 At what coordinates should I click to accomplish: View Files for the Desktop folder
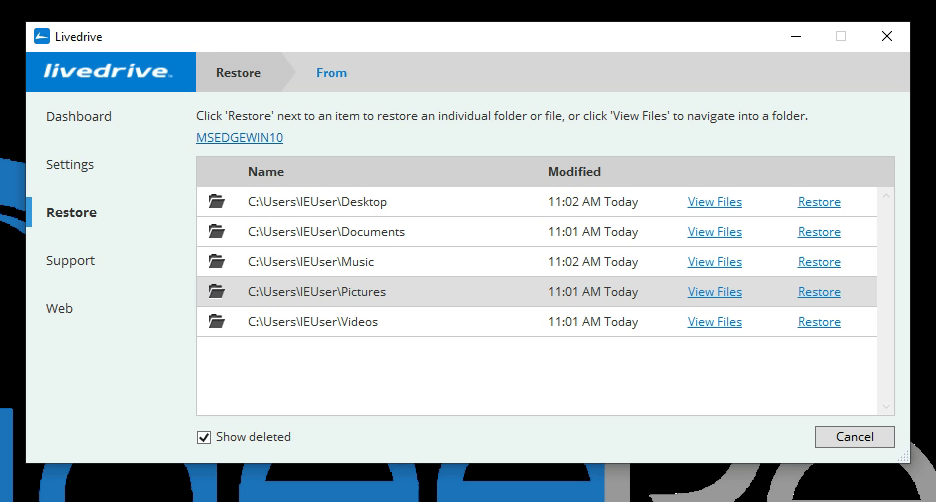pyautogui.click(x=714, y=202)
